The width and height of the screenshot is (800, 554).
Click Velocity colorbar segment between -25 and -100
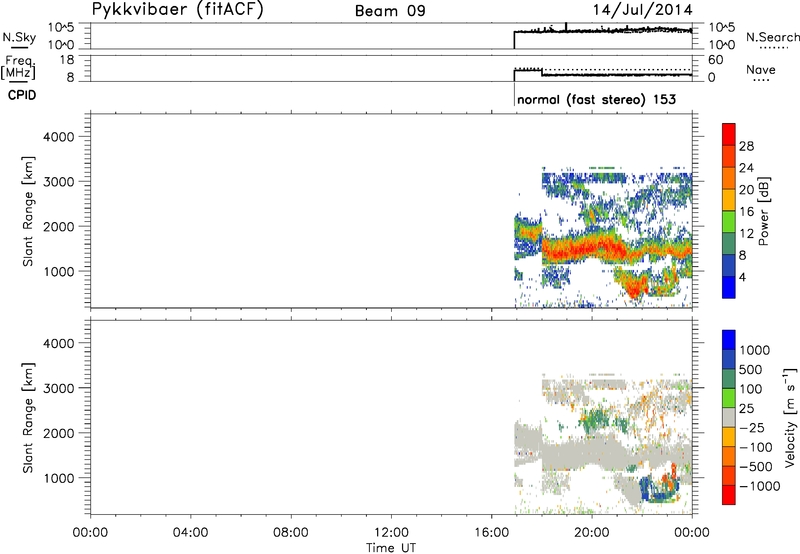pyautogui.click(x=729, y=437)
